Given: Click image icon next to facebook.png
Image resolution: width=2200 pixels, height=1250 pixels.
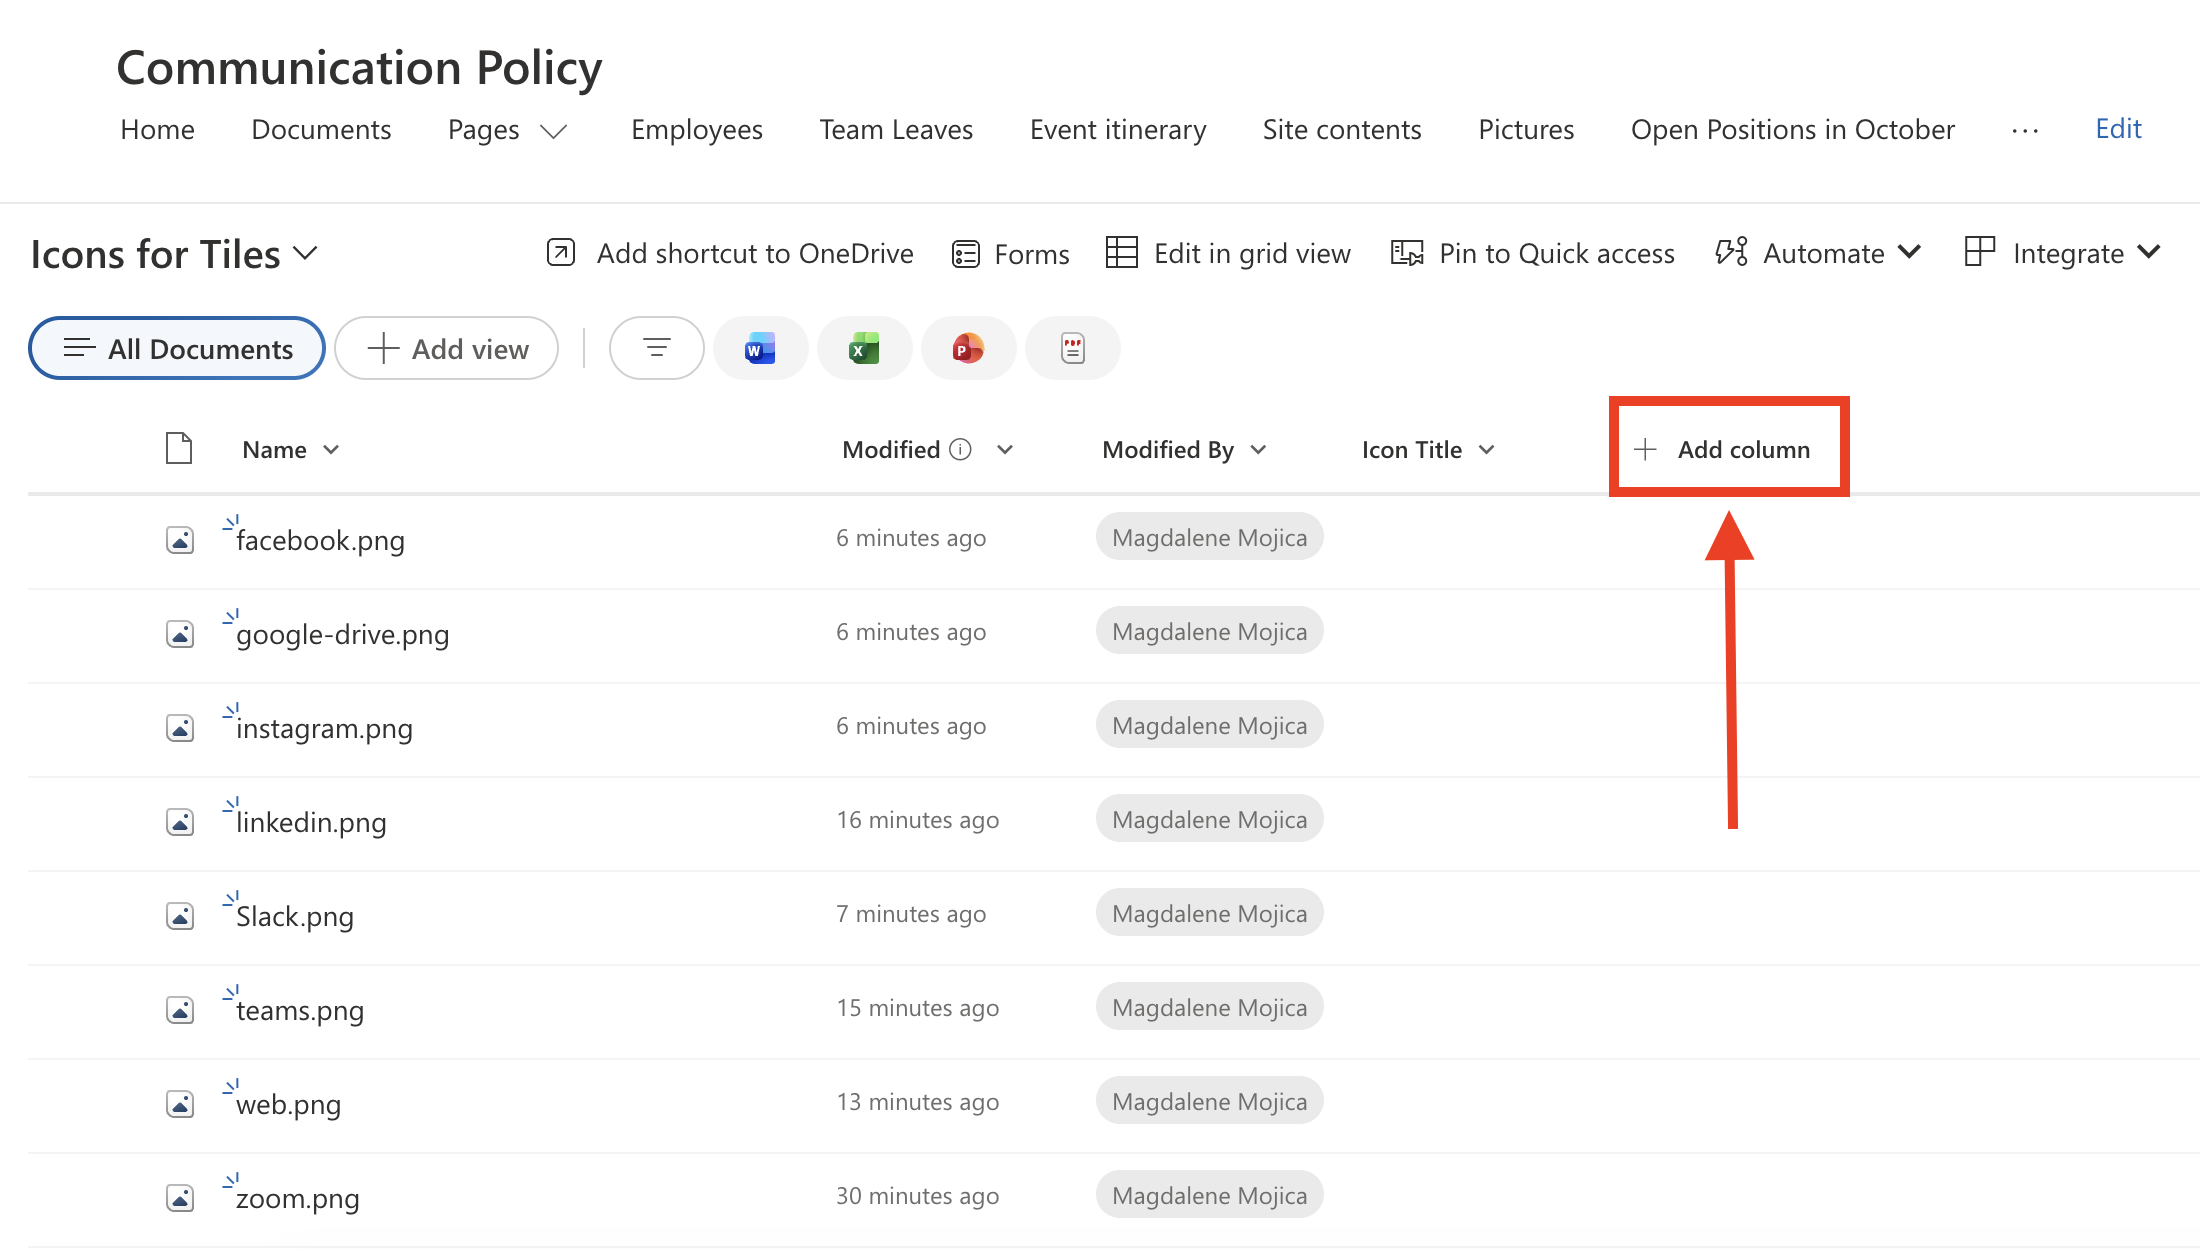Looking at the screenshot, I should click(x=180, y=541).
